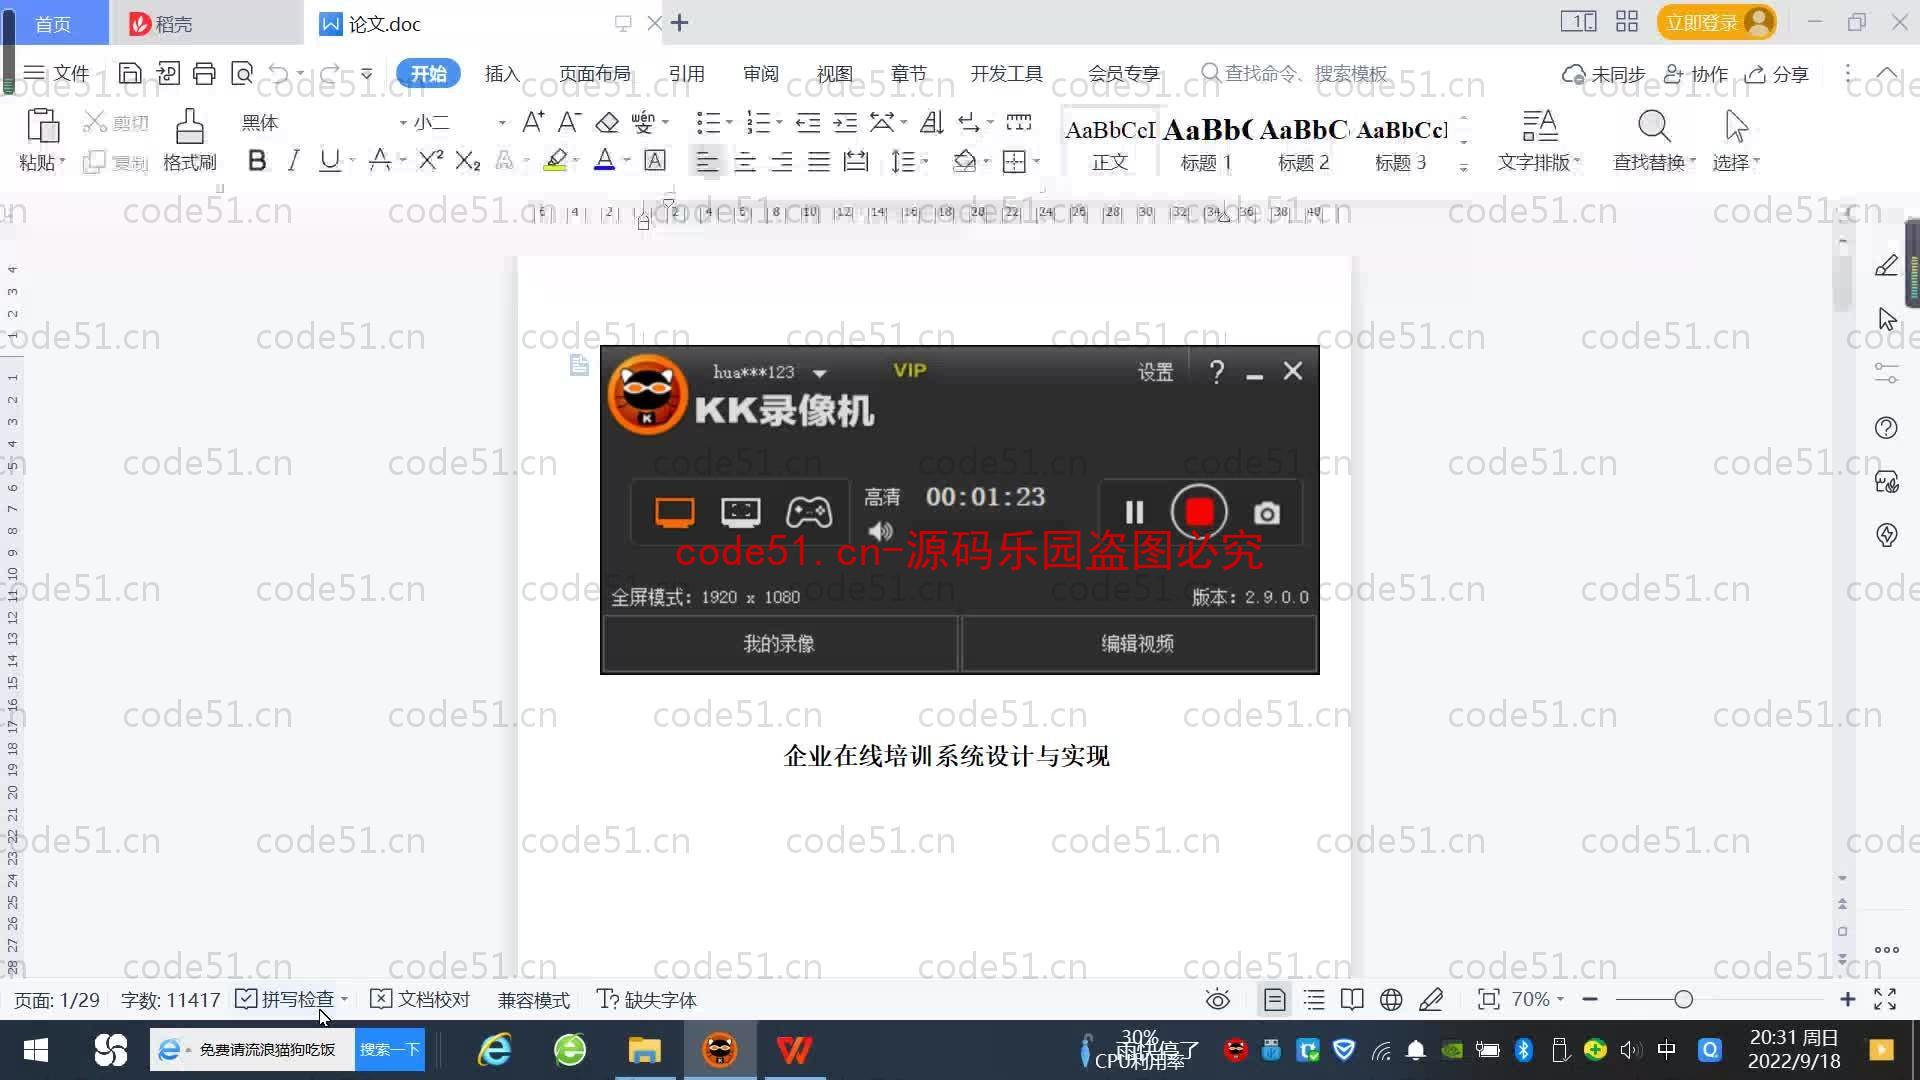Click the 兼容模式 status bar indicator
The width and height of the screenshot is (1920, 1080).
point(534,1000)
